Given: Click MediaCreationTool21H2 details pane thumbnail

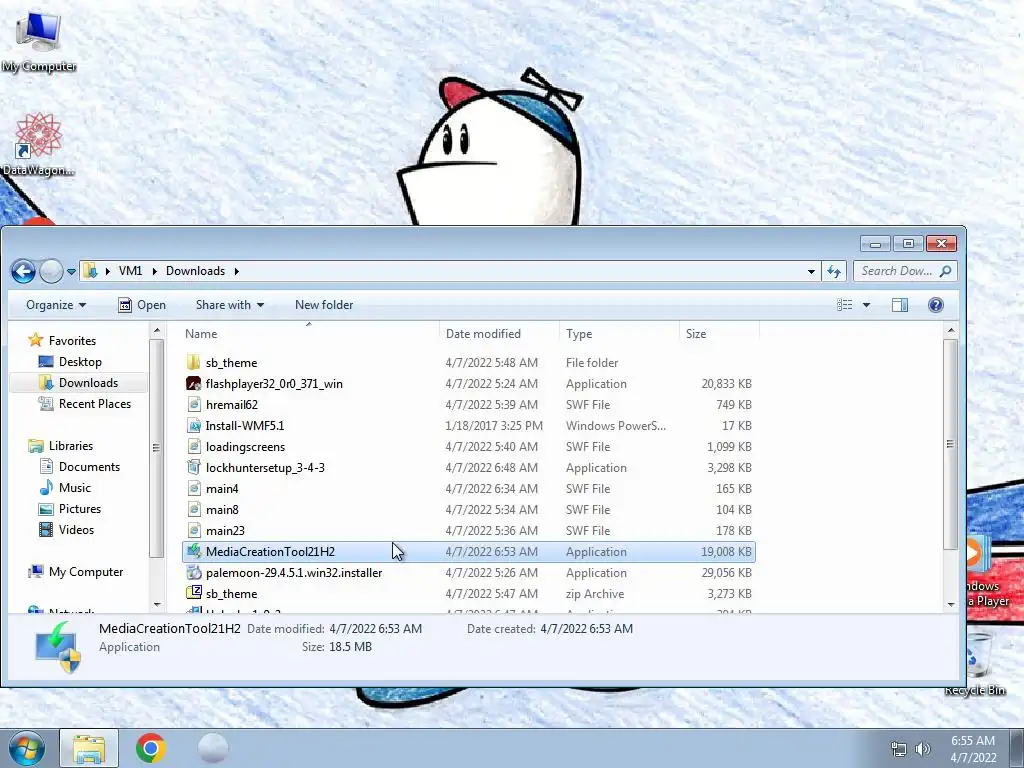Looking at the screenshot, I should 59,647.
